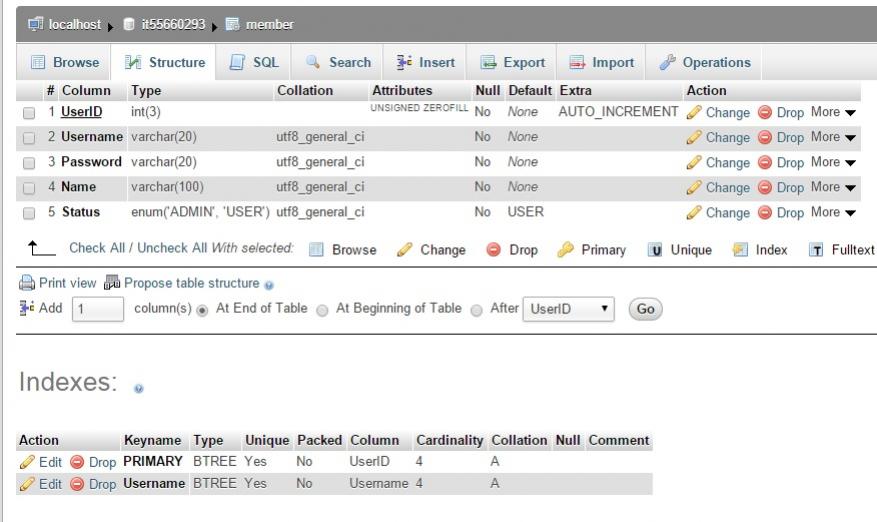Open the Search tab
The width and height of the screenshot is (877, 522).
point(338,62)
